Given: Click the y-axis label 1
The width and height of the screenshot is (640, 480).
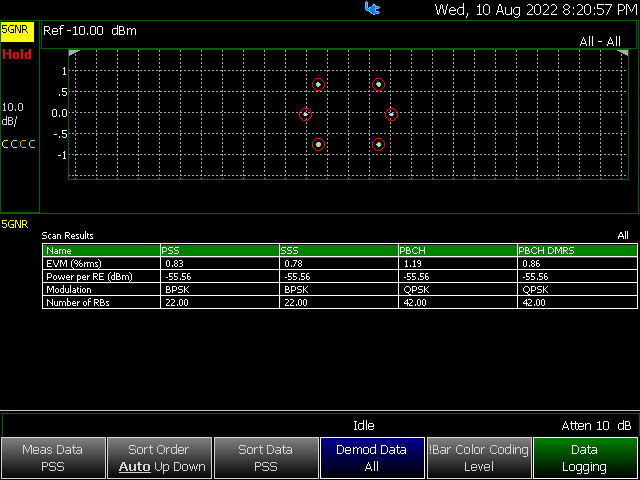Looking at the screenshot, I should tap(64, 71).
